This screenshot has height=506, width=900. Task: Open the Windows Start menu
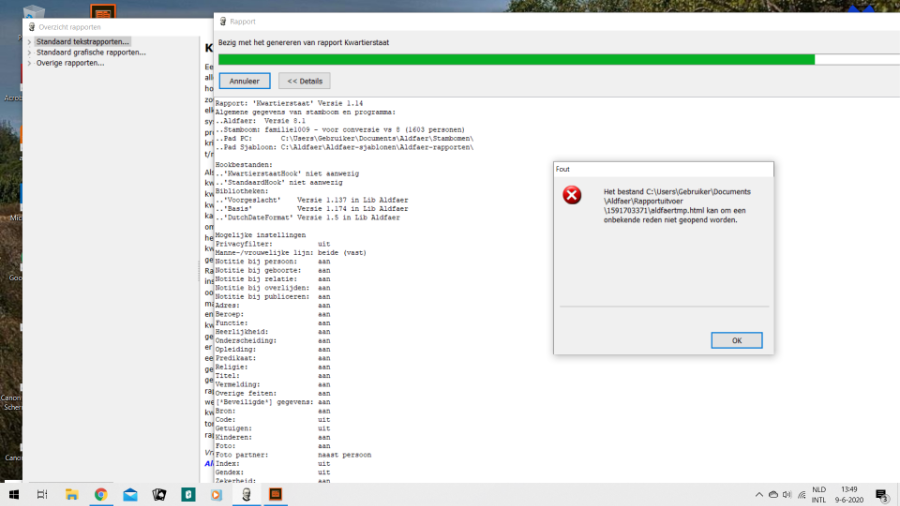14,494
